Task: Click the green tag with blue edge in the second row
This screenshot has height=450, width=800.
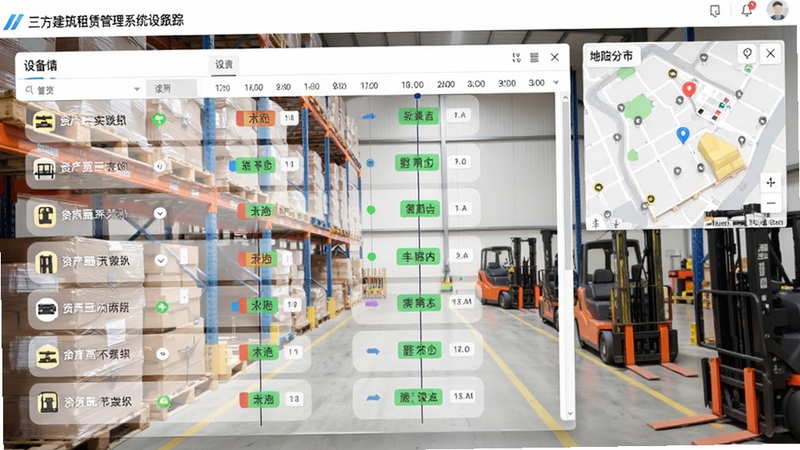Action: tap(253, 165)
